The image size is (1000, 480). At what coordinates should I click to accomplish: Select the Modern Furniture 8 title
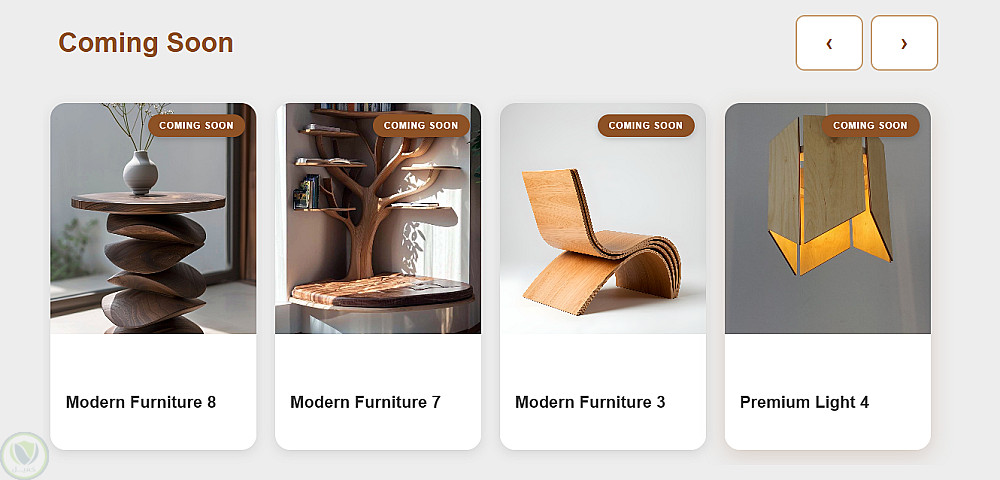click(141, 402)
